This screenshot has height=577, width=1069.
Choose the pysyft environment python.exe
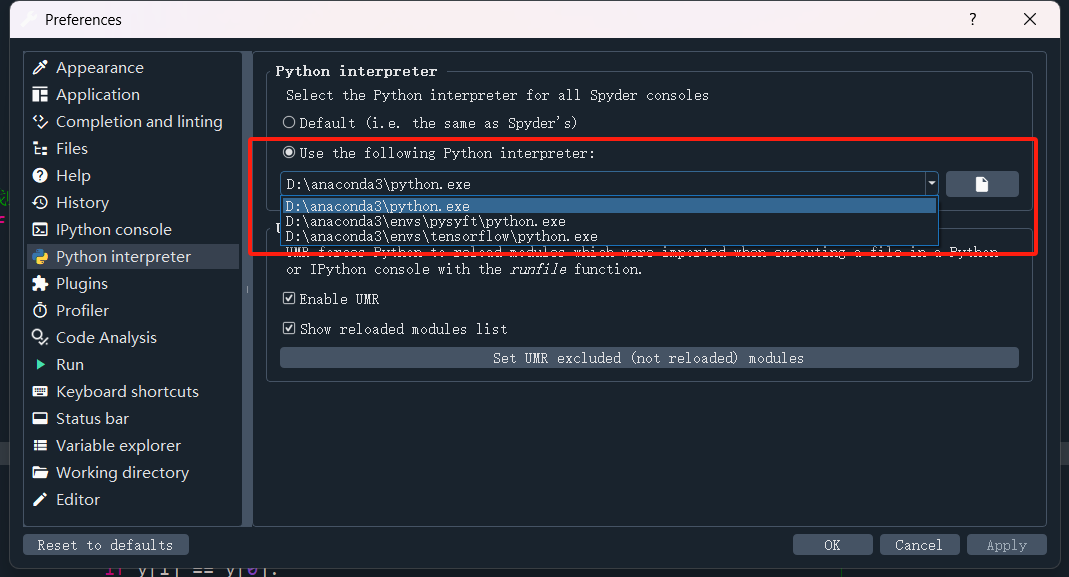click(425, 222)
